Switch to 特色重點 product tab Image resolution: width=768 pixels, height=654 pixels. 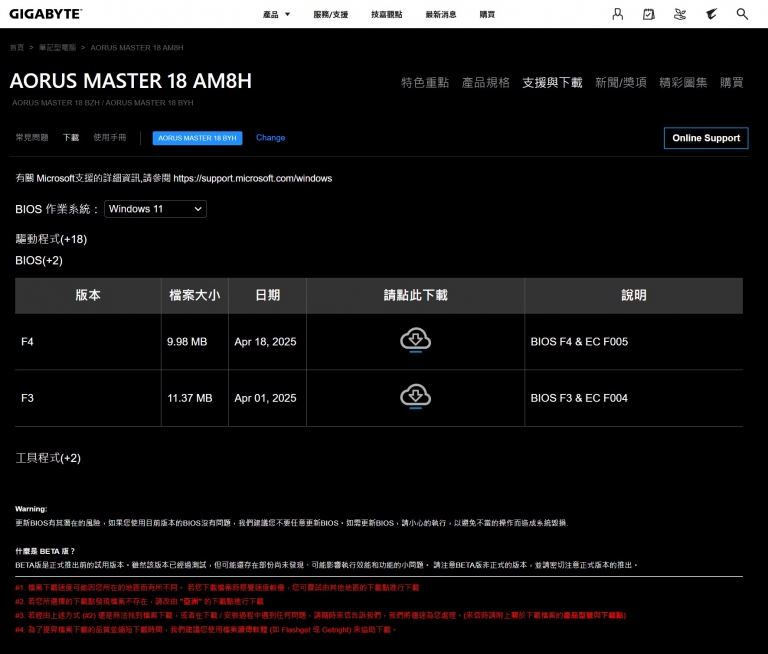(425, 83)
